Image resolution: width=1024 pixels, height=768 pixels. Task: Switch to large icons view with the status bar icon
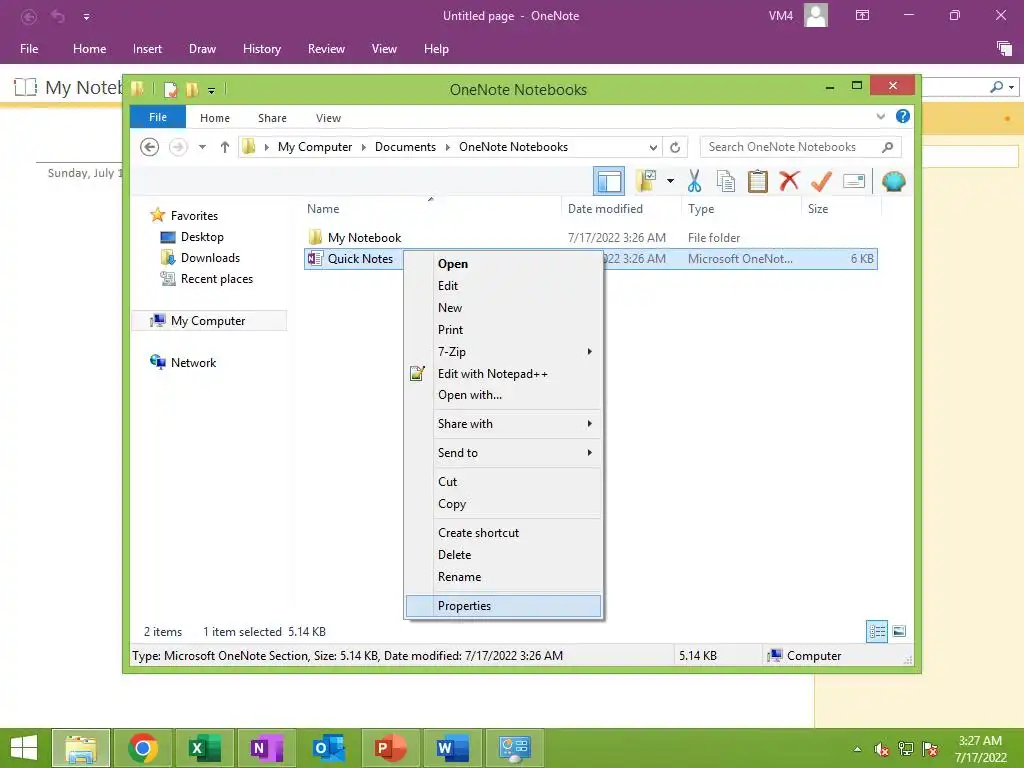click(899, 631)
